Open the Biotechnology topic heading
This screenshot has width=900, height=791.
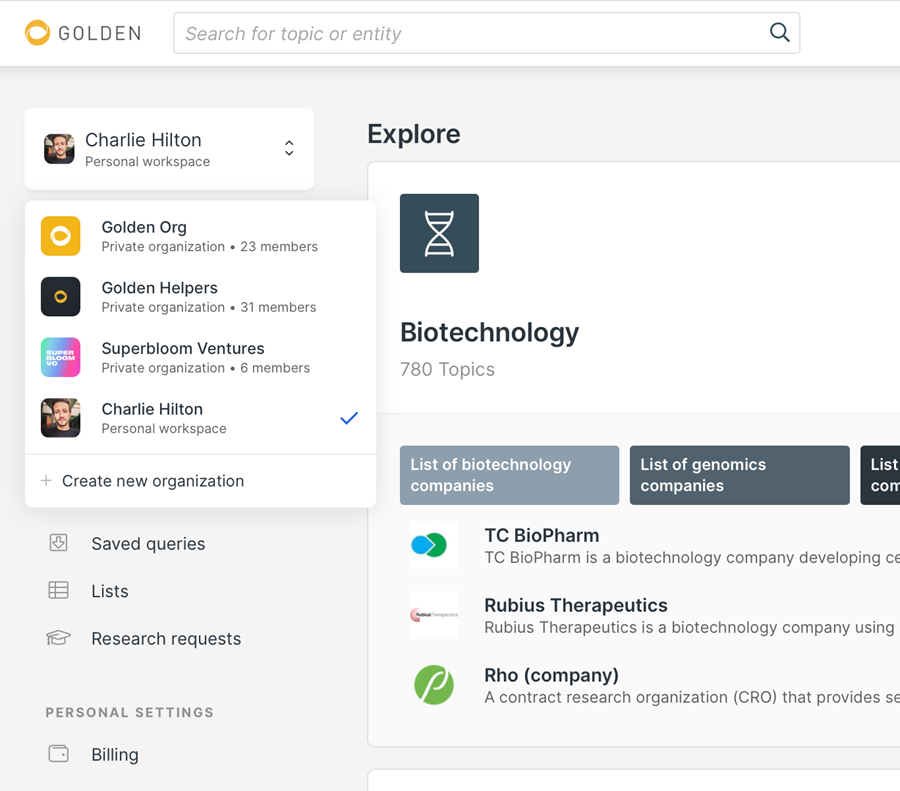click(x=490, y=332)
